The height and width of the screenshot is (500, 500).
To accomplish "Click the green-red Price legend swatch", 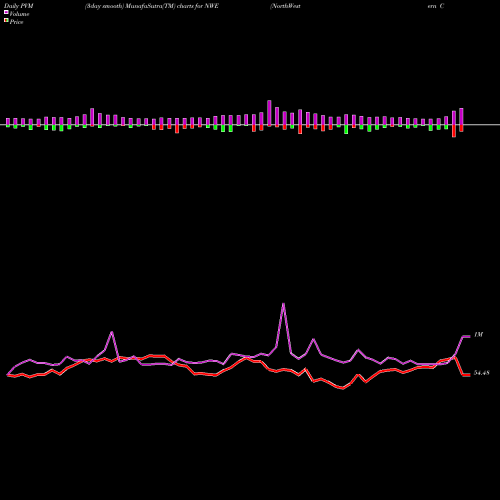I will tap(6, 21).
